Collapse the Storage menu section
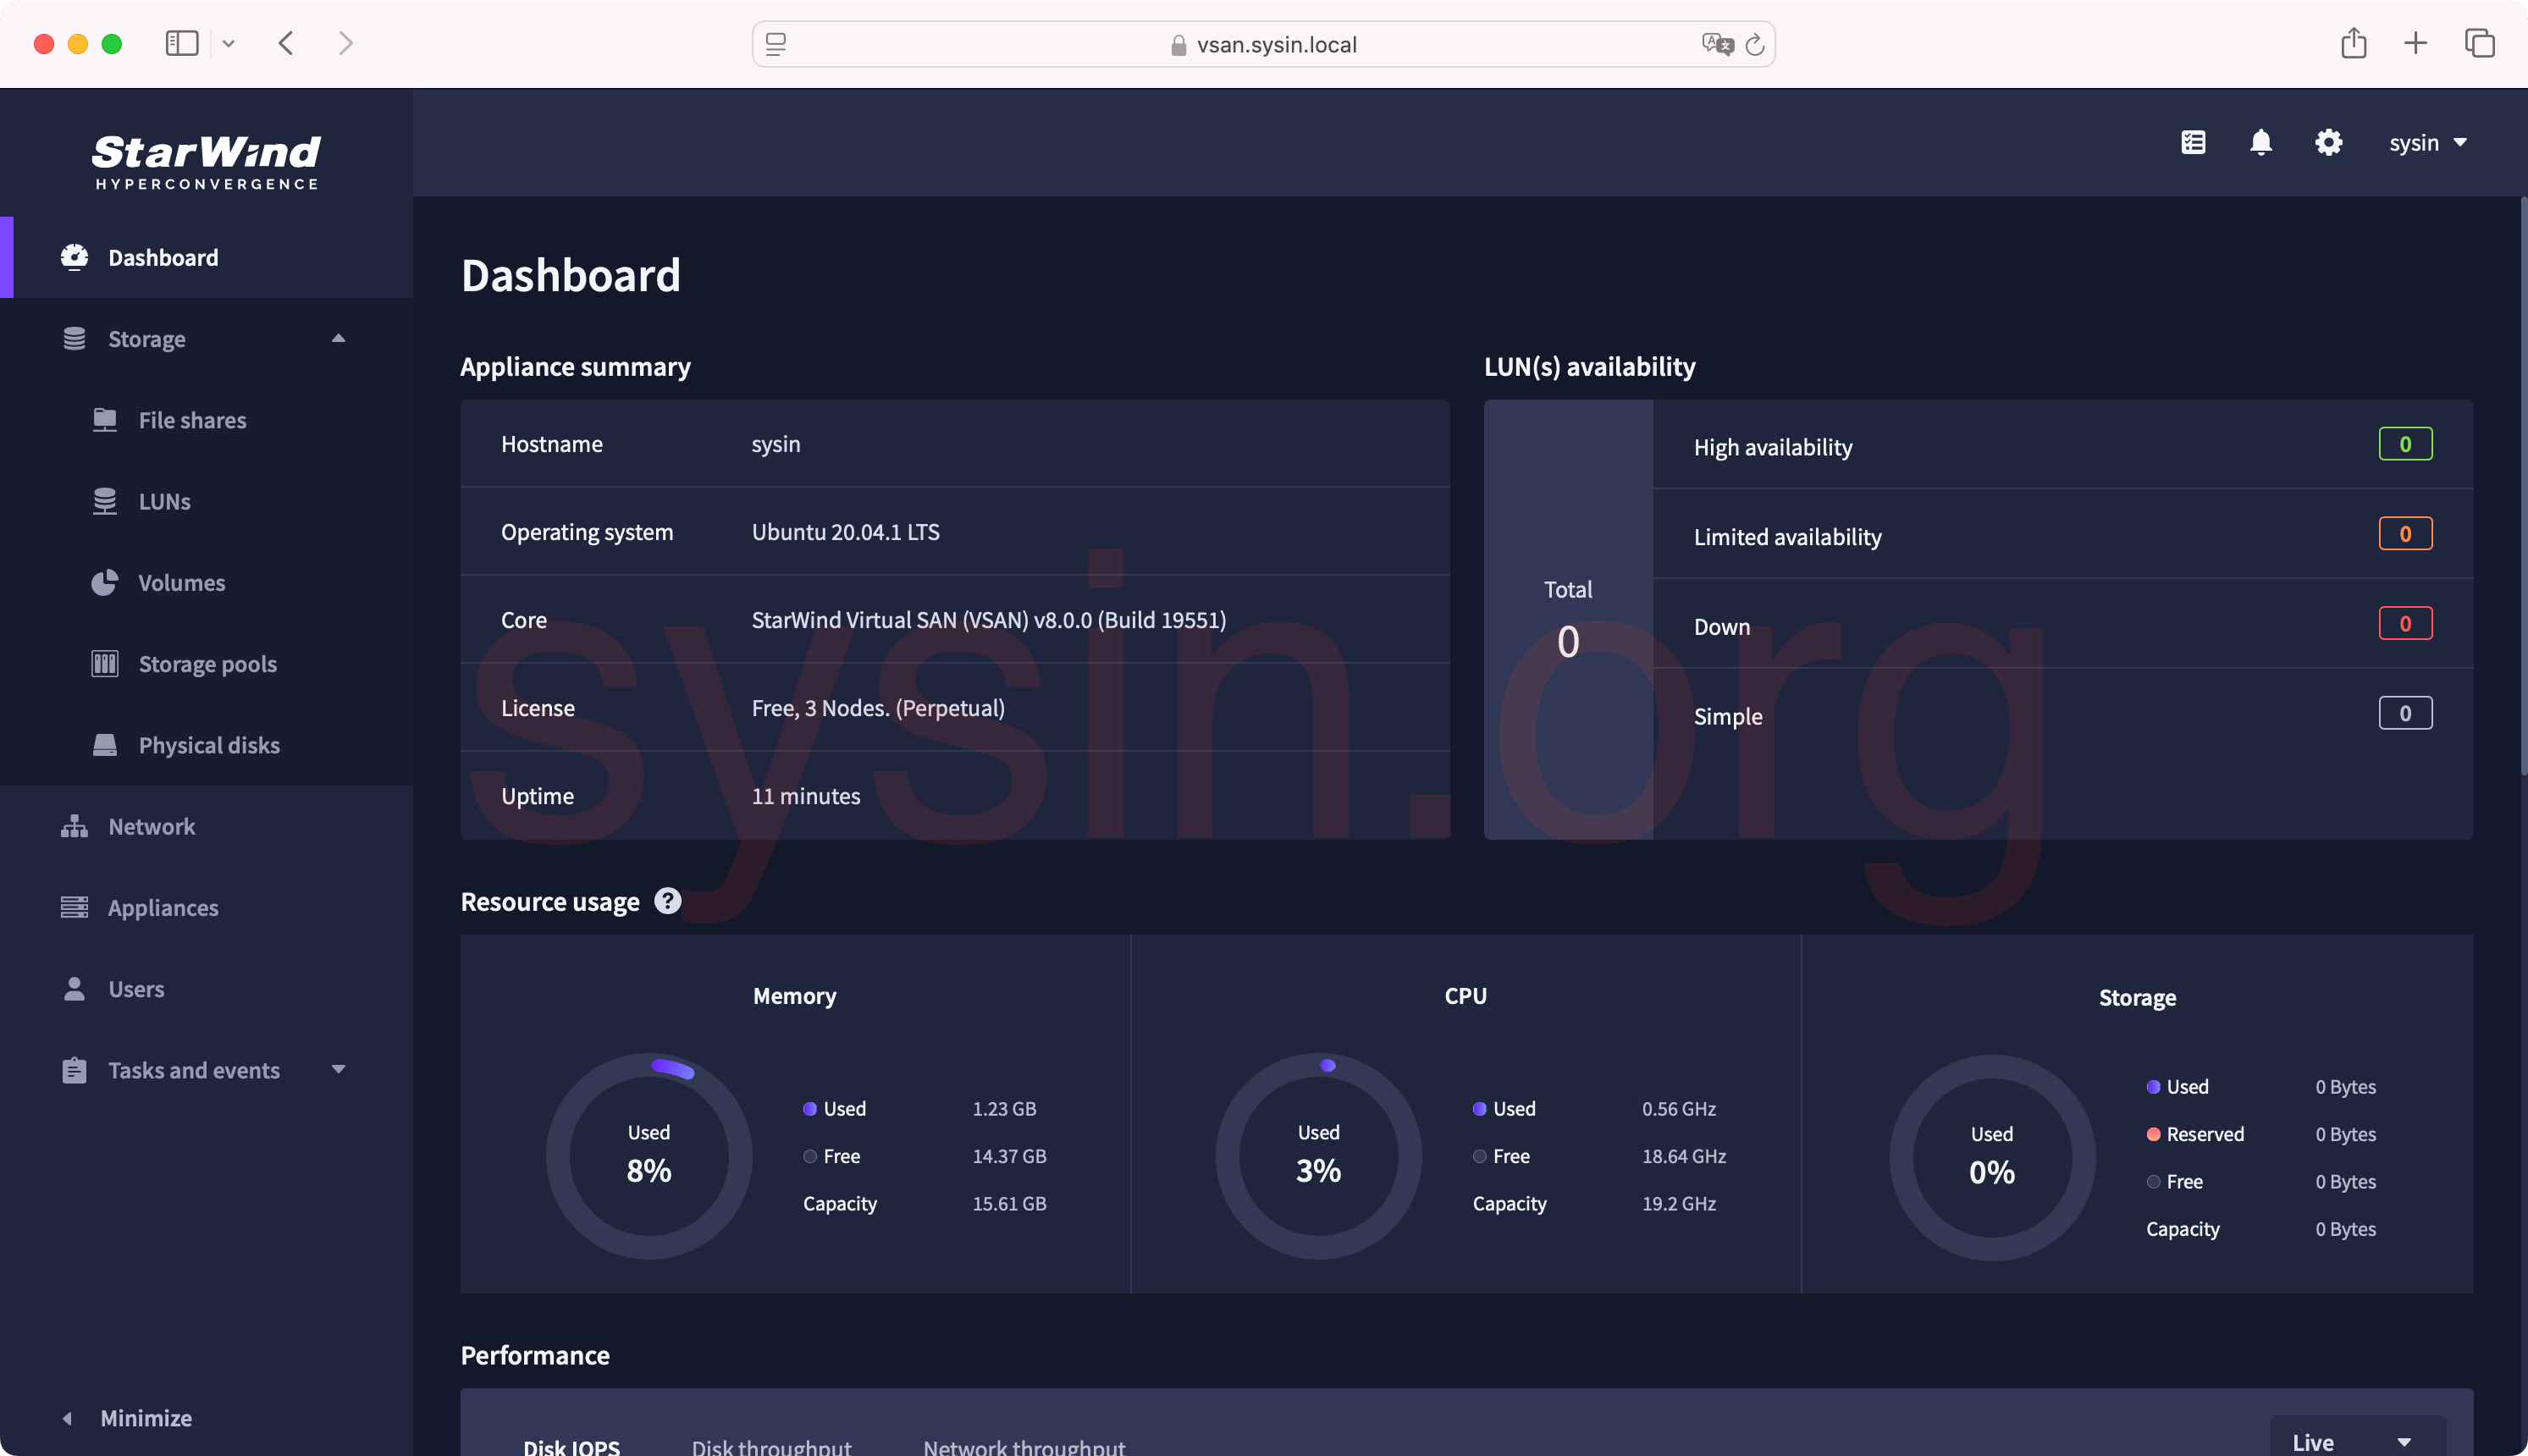The height and width of the screenshot is (1456, 2528). pos(338,339)
